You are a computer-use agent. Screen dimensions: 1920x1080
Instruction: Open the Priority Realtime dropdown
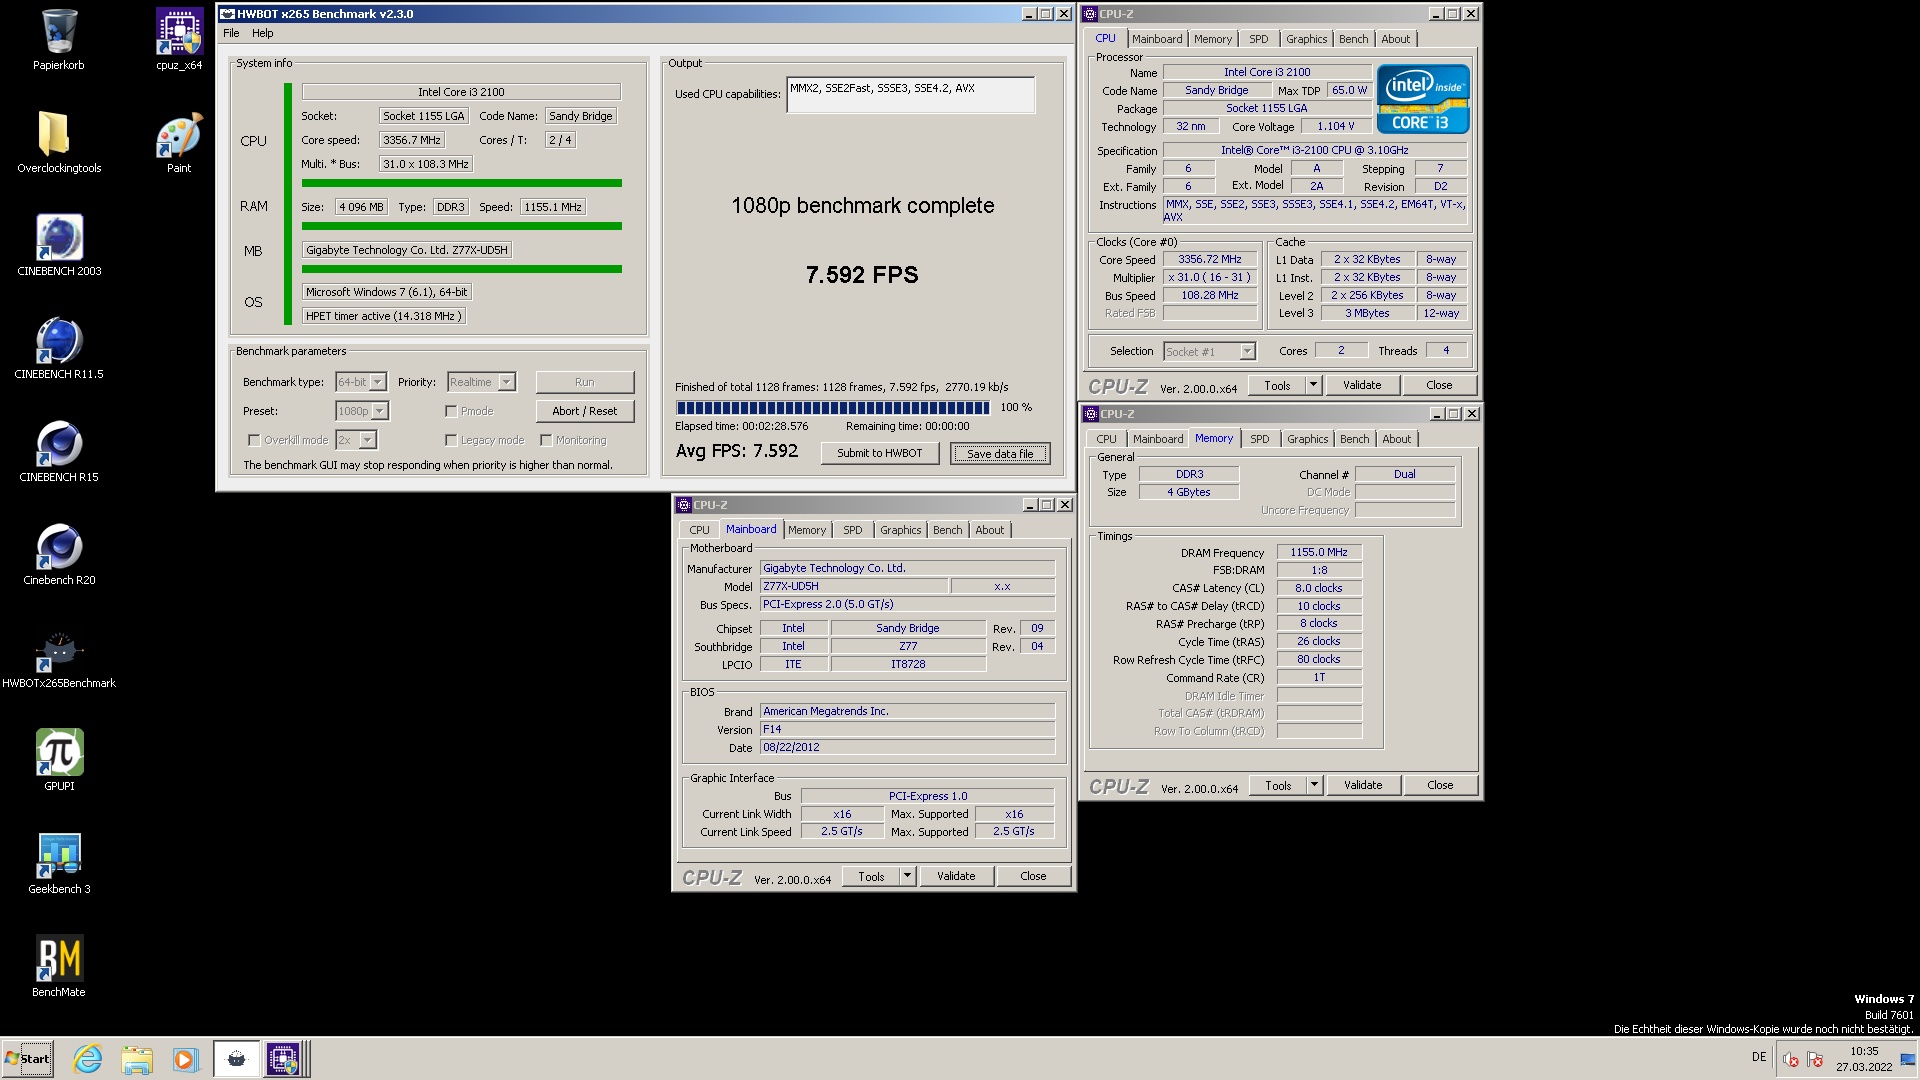(x=506, y=382)
